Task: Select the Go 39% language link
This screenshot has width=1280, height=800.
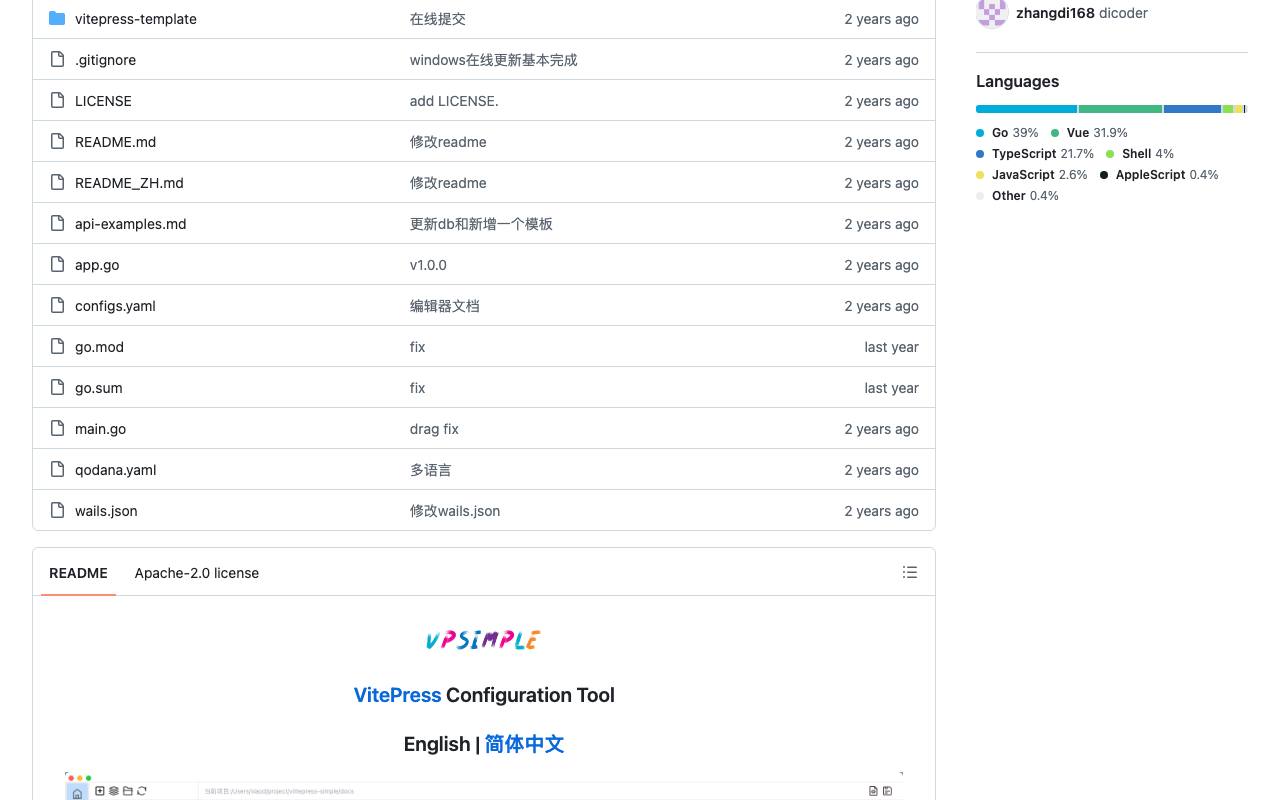Action: click(1007, 133)
